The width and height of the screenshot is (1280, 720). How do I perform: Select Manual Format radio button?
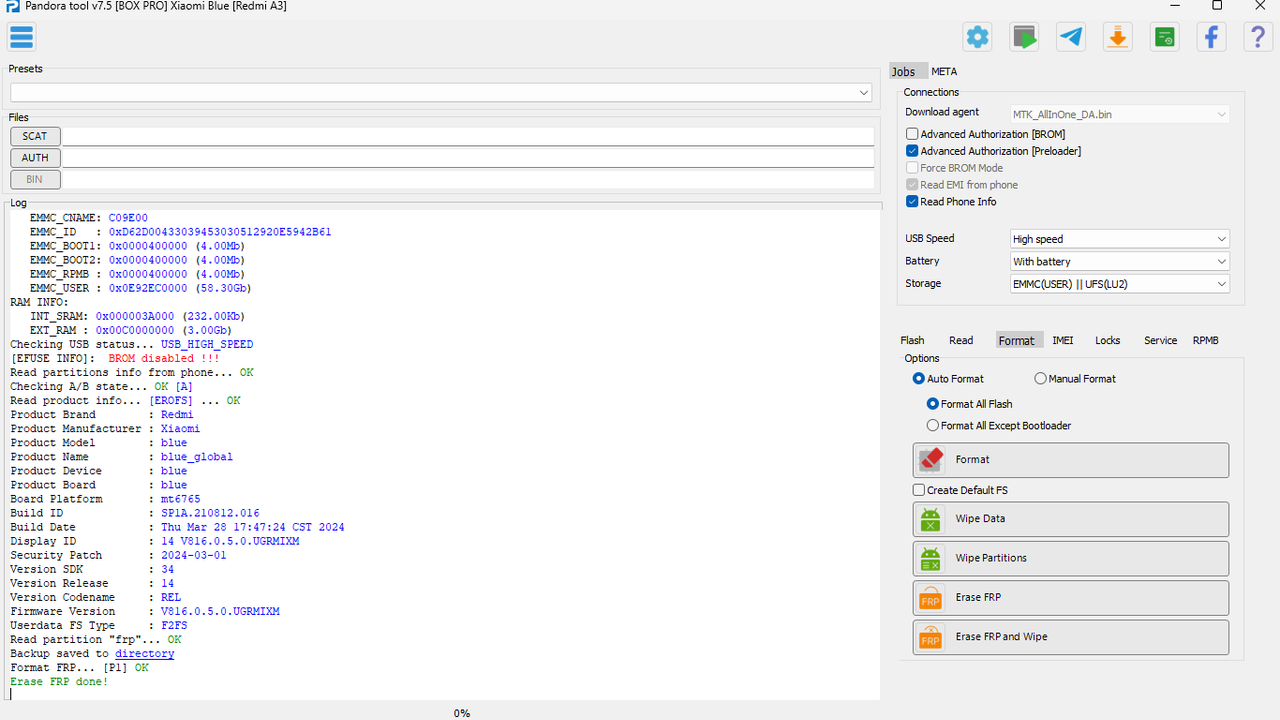click(1041, 379)
